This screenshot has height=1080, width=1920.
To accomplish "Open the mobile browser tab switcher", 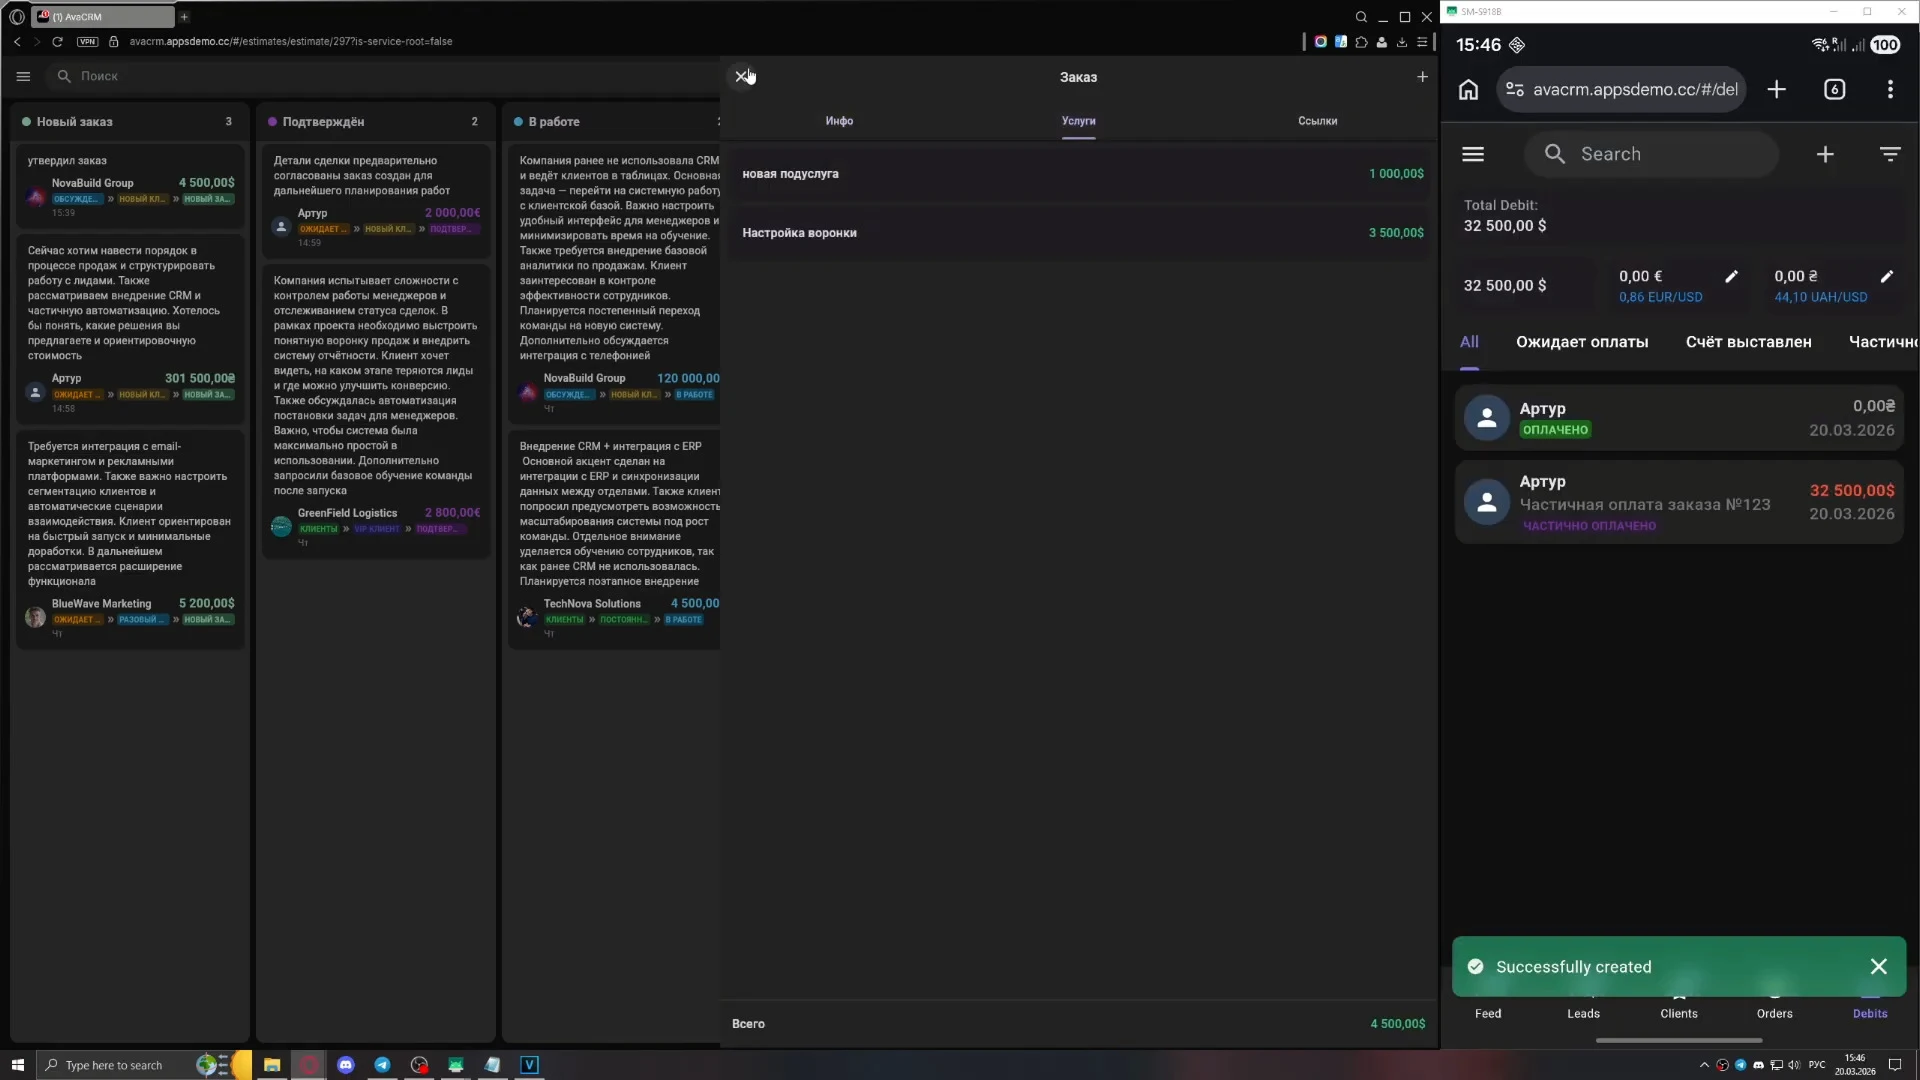I will (x=1834, y=90).
